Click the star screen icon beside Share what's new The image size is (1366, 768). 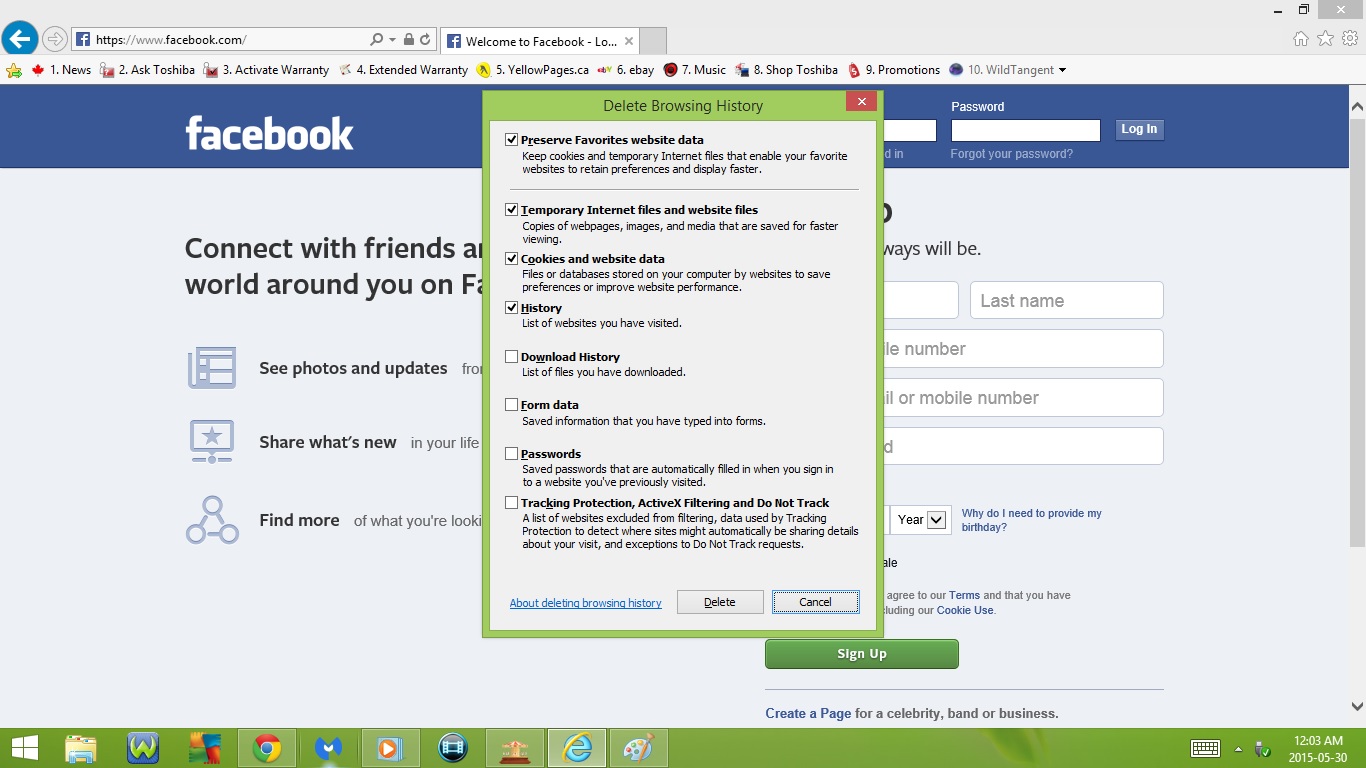coord(212,441)
